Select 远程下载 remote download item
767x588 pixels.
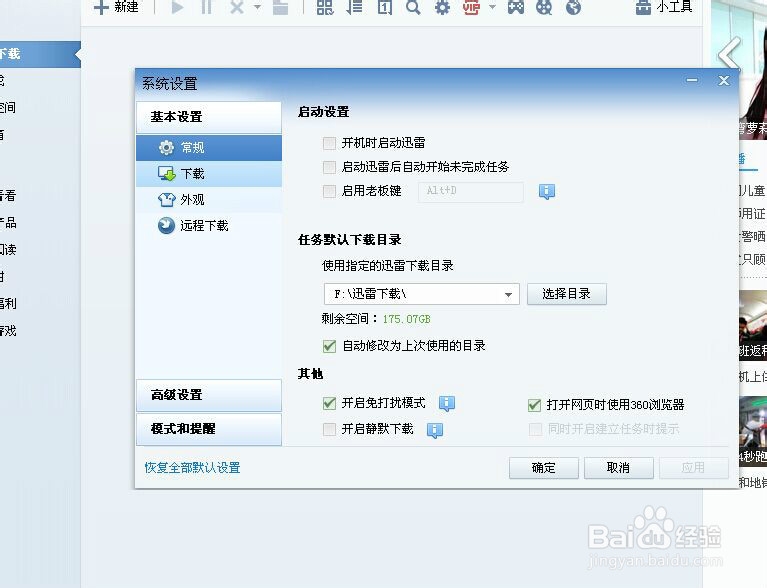(209, 226)
